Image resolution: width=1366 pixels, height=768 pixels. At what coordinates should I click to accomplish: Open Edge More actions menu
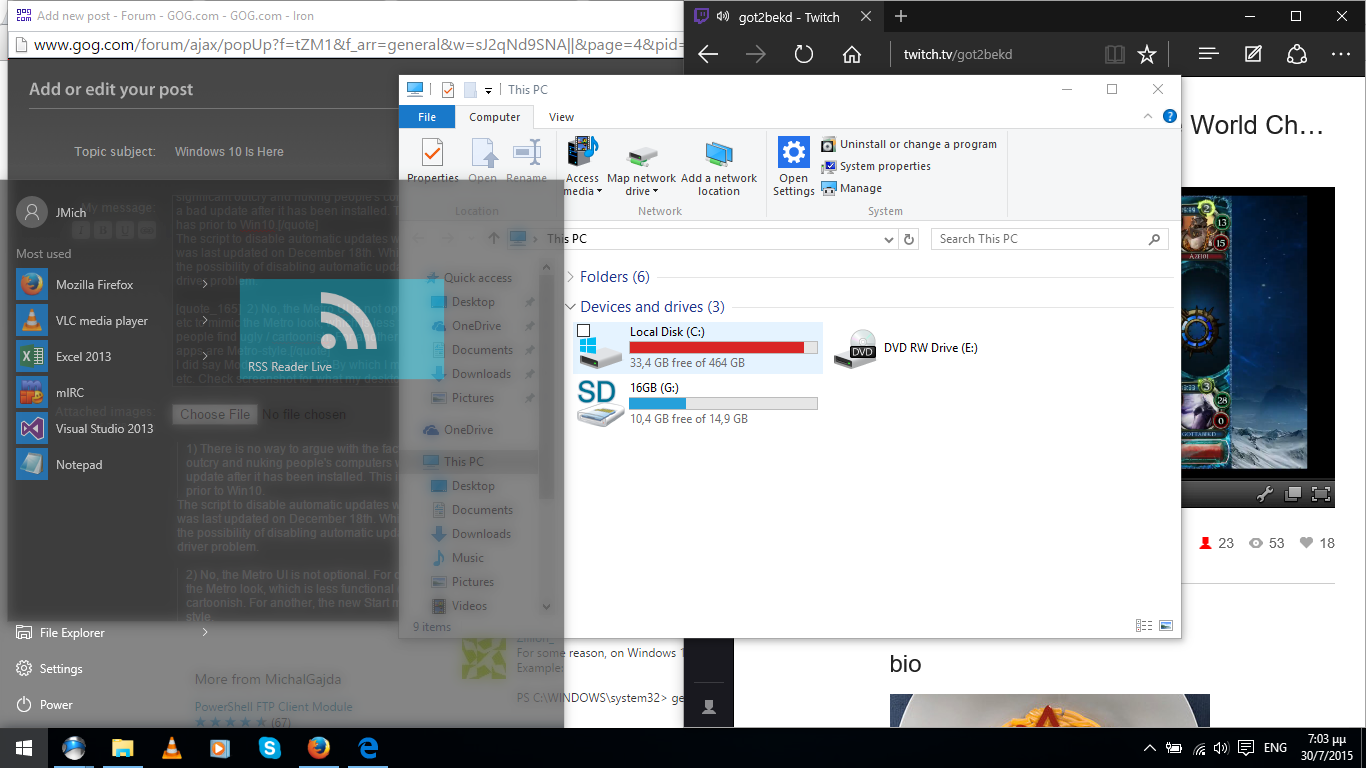(1342, 54)
